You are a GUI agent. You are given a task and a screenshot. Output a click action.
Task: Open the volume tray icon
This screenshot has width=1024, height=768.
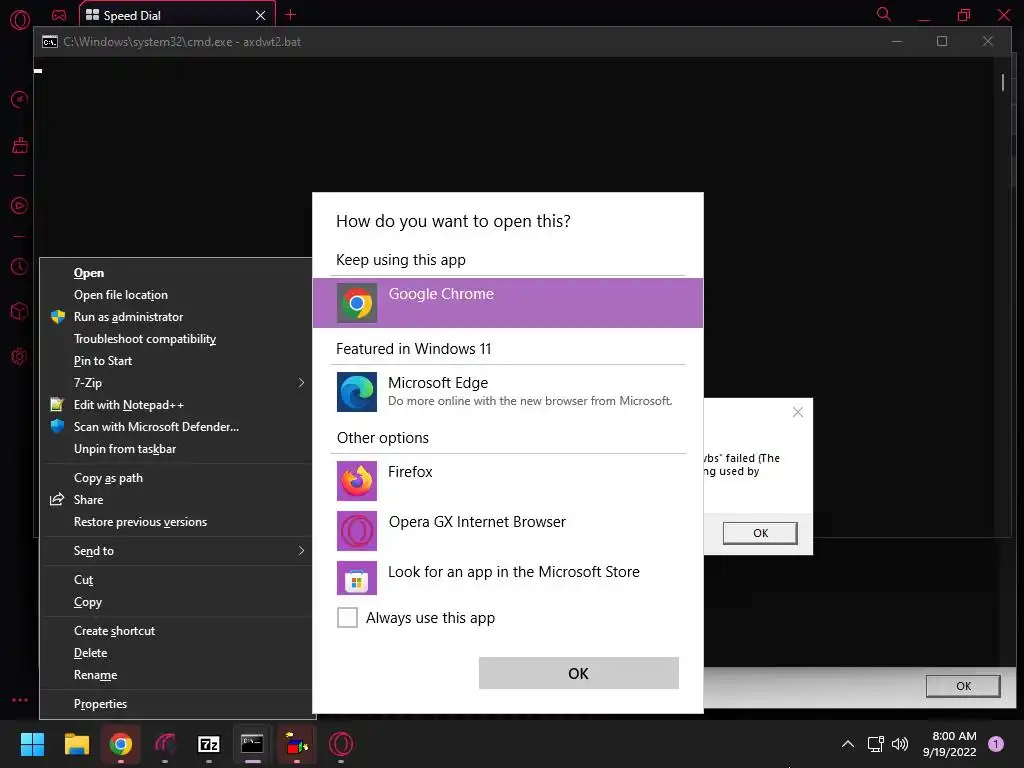click(900, 744)
